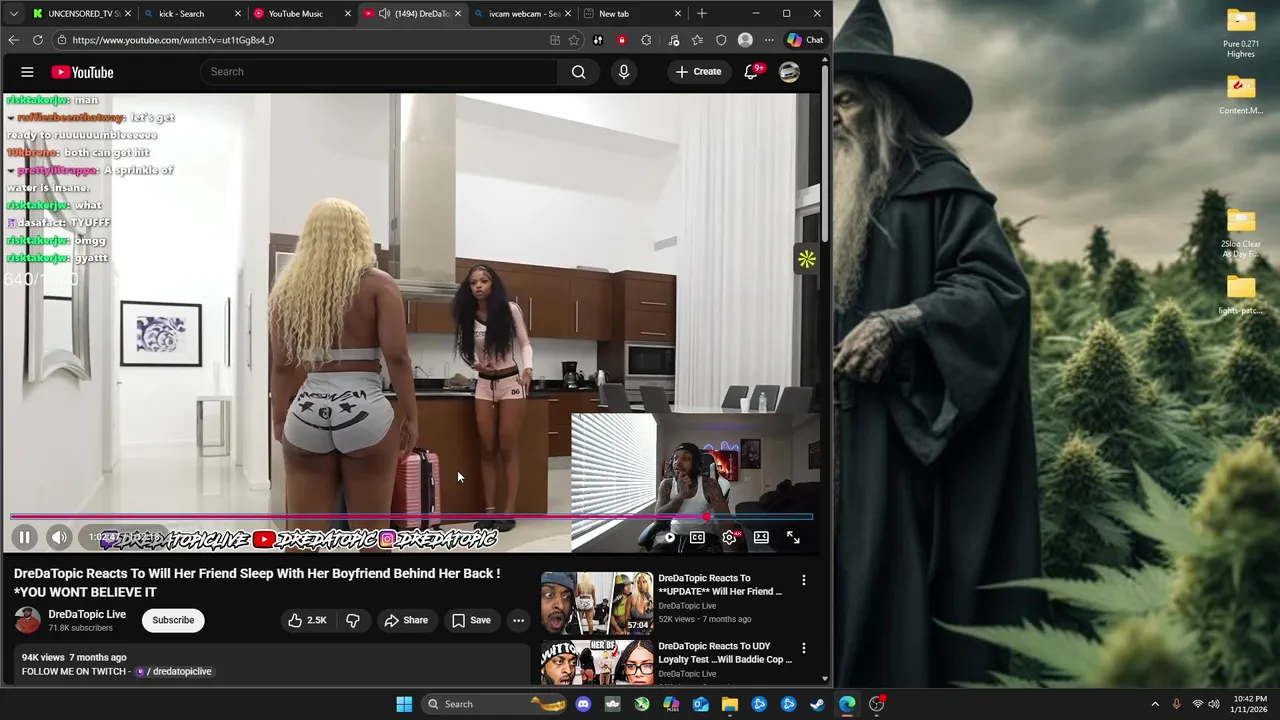
Task: Start voice search with the microphone
Action: [x=624, y=72]
